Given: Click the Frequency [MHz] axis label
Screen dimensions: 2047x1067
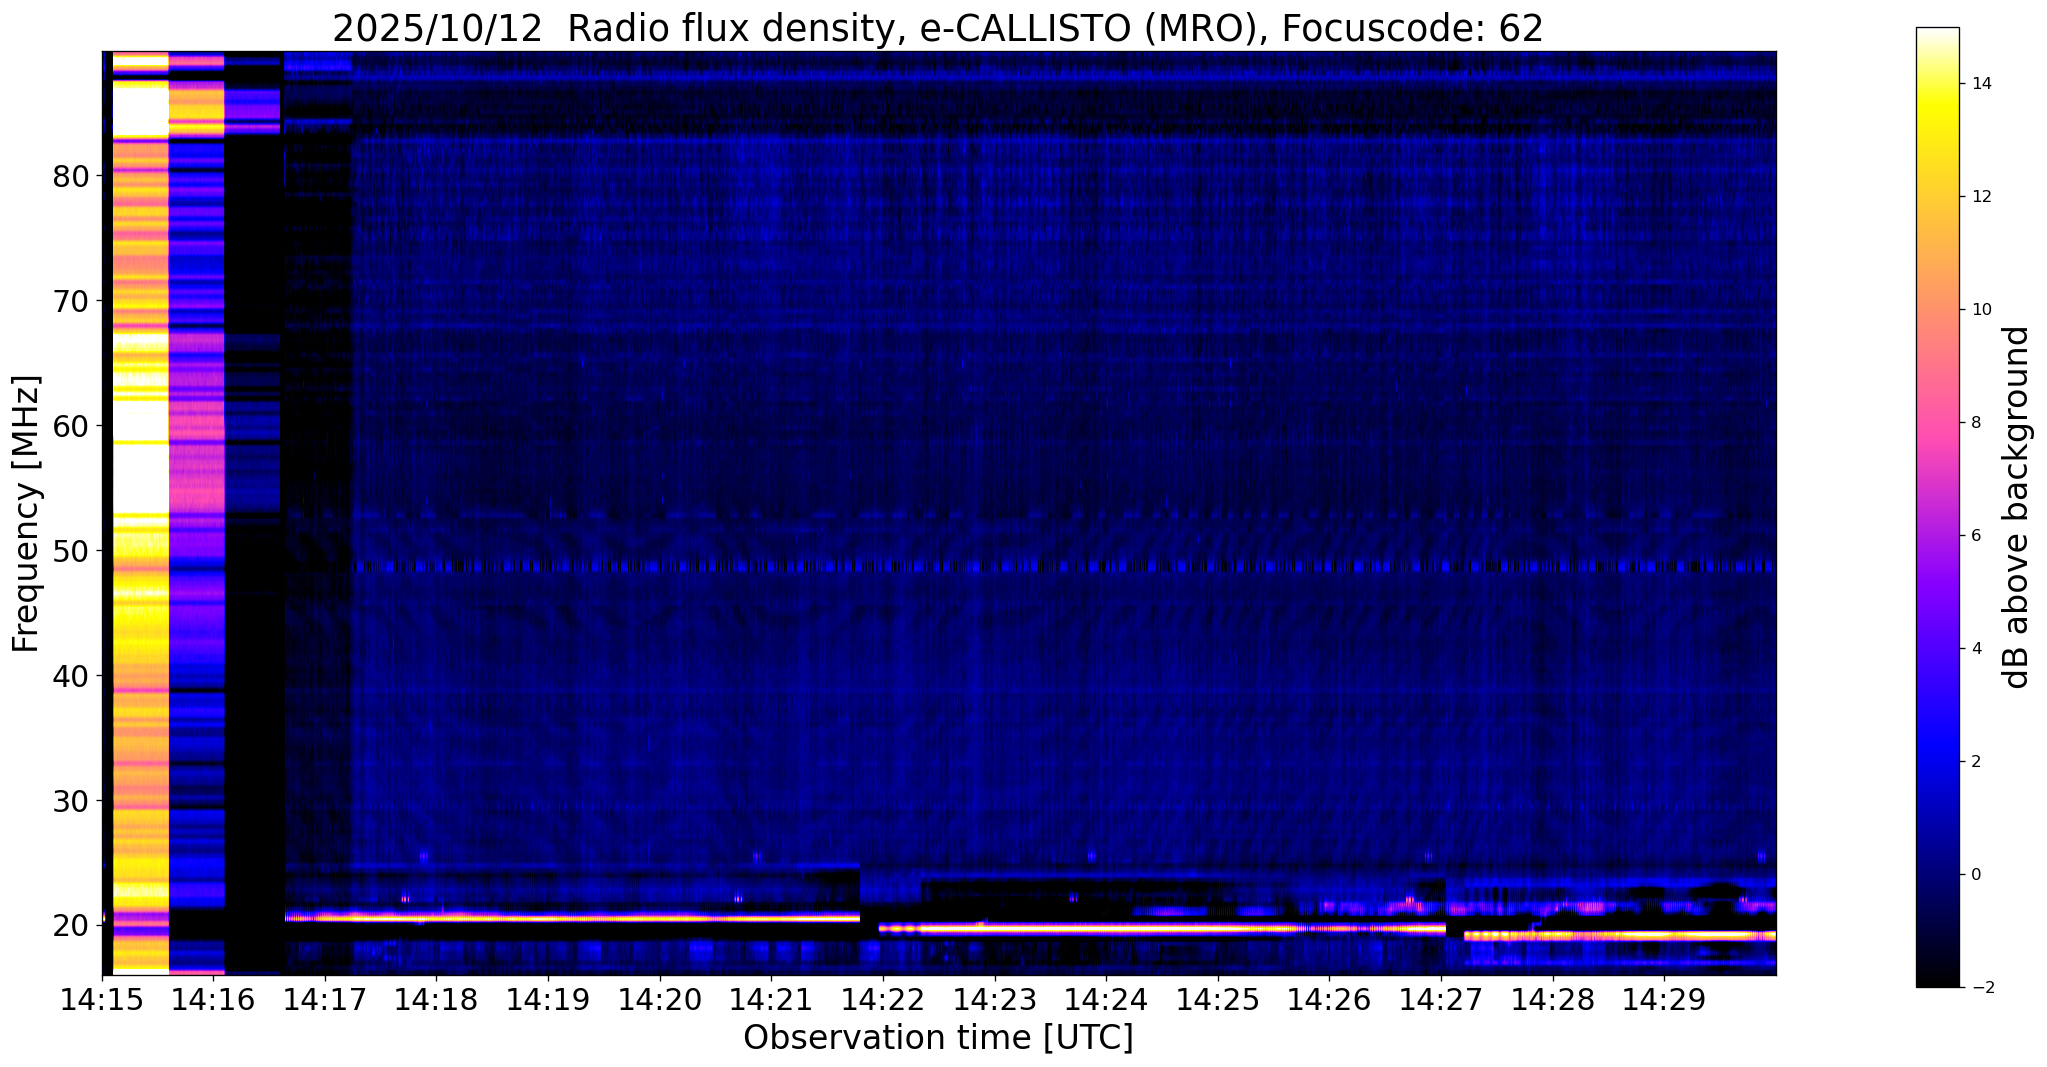Looking at the screenshot, I should [x=26, y=514].
